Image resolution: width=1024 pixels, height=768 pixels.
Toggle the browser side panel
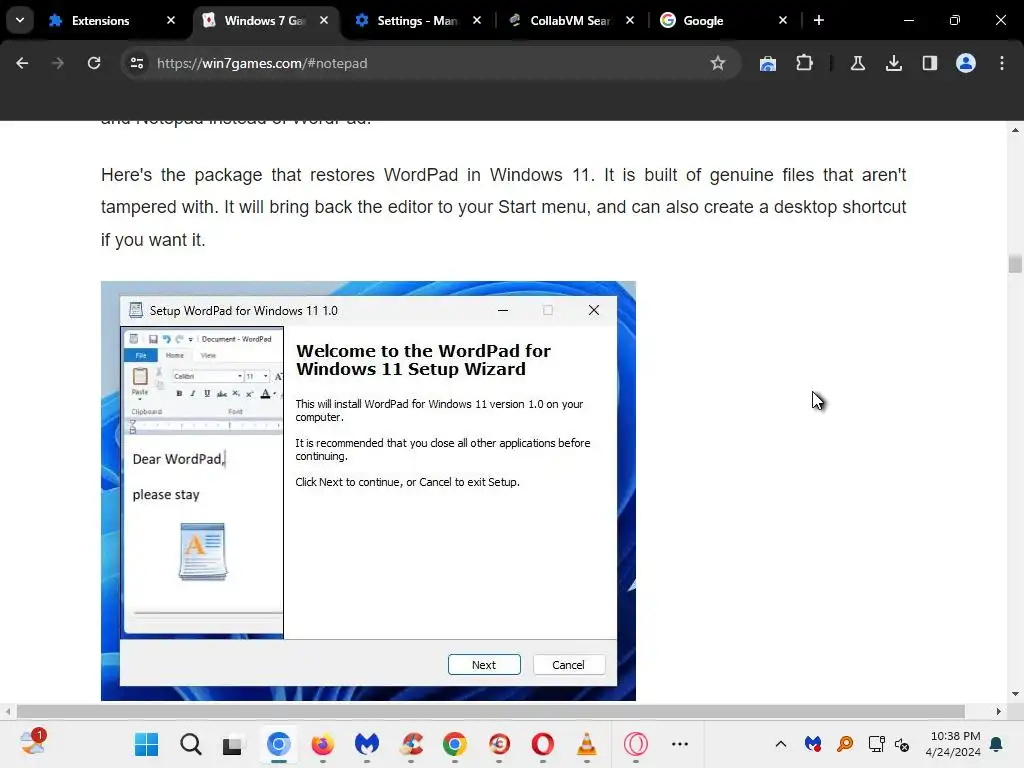coord(929,63)
